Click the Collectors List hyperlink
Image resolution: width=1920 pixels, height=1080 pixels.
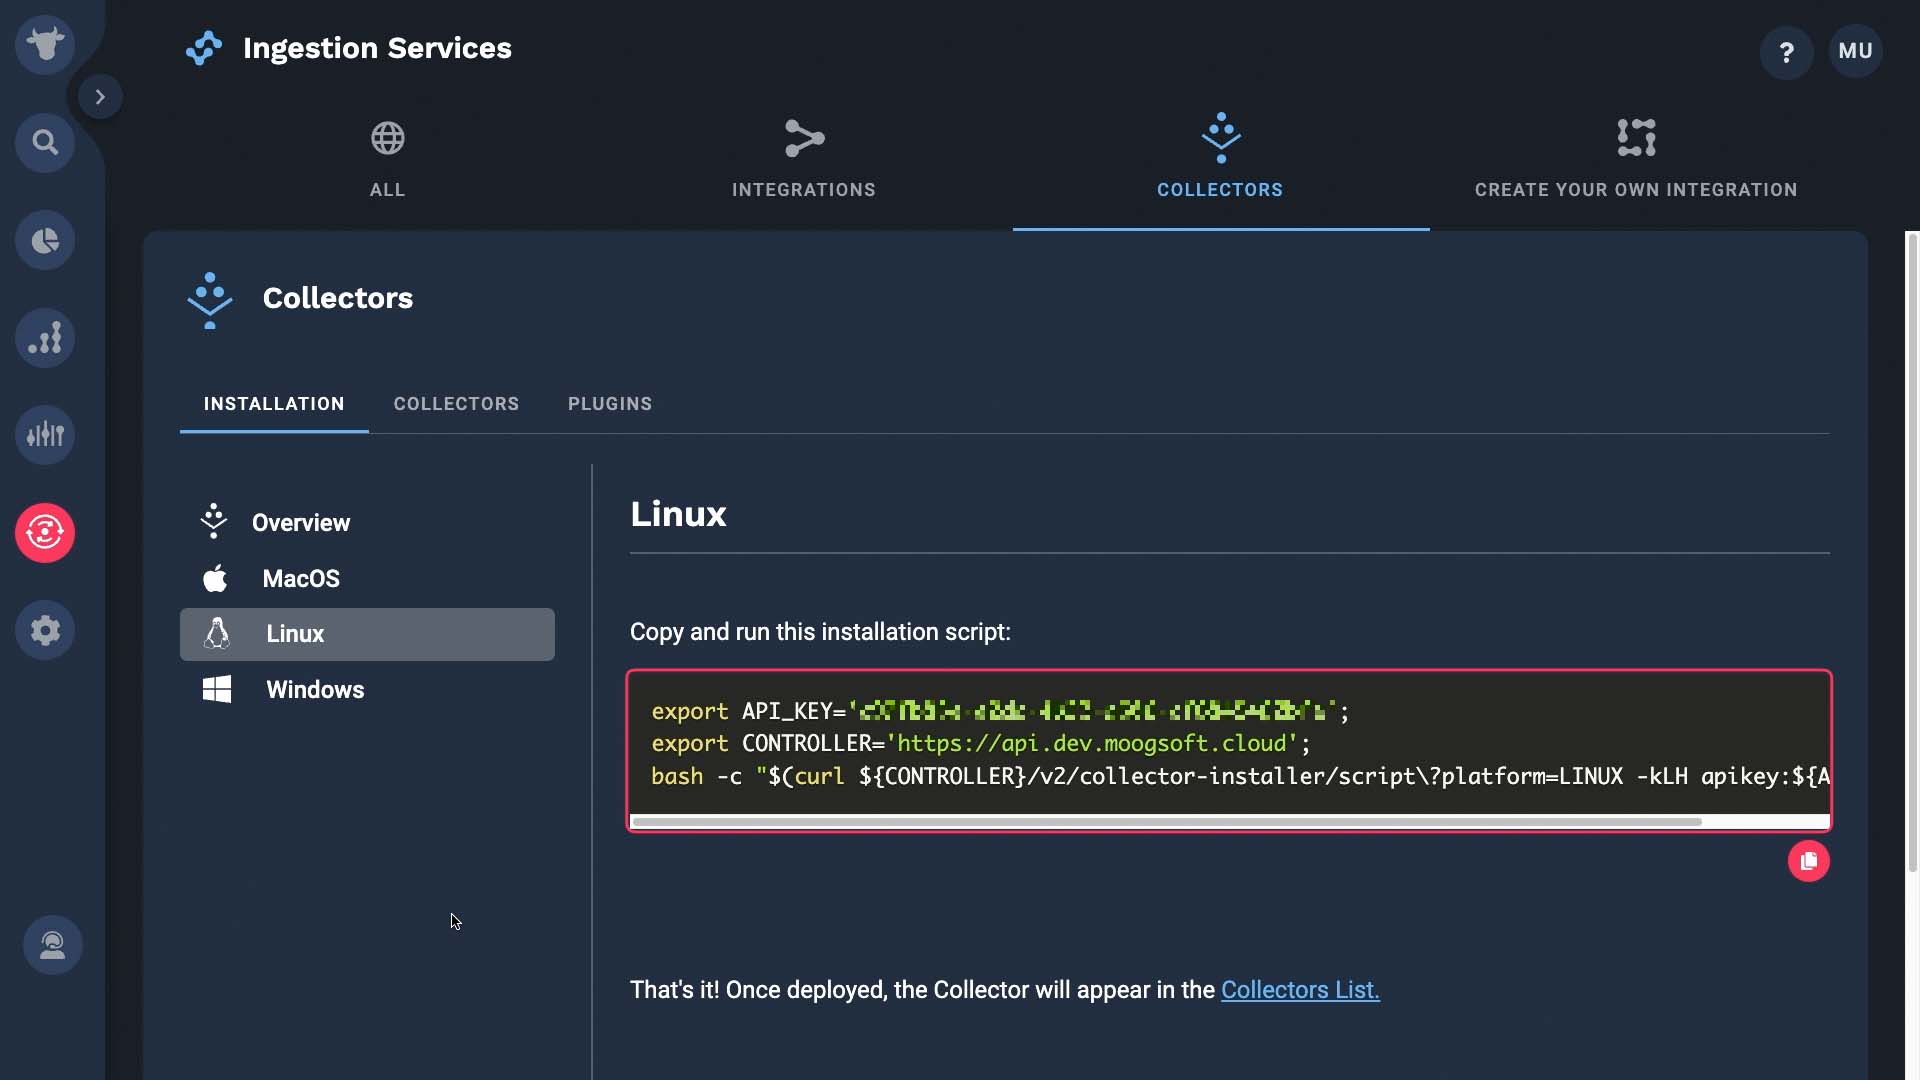1300,990
